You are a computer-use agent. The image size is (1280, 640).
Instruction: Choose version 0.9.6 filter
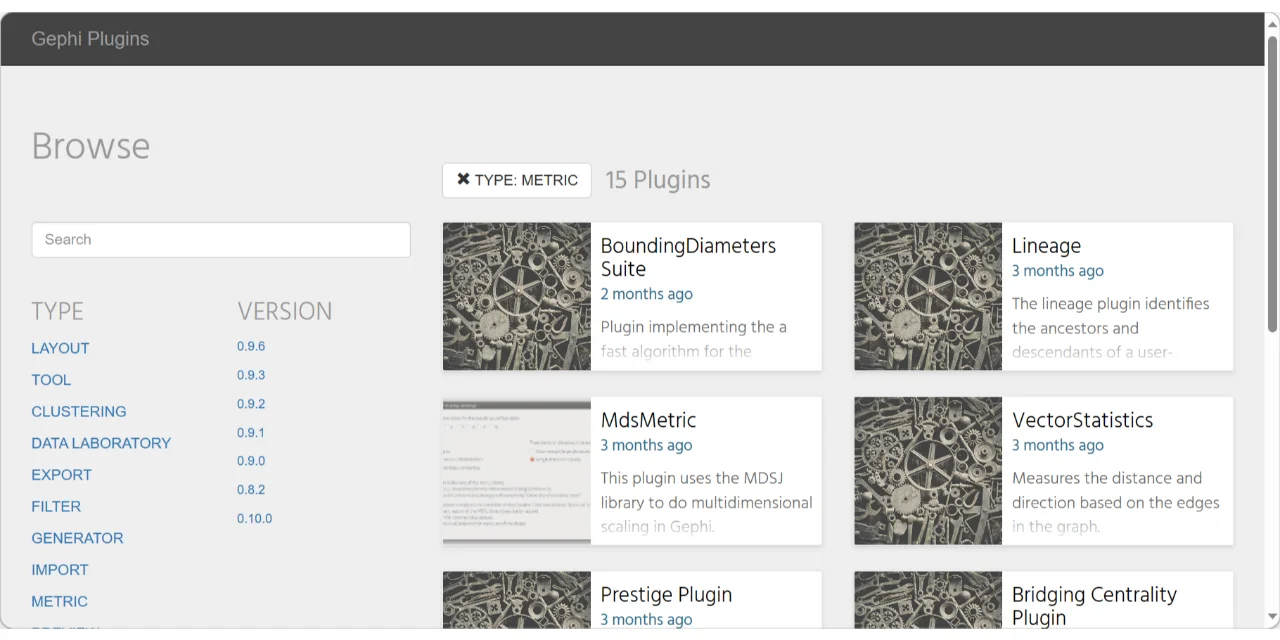tap(251, 346)
